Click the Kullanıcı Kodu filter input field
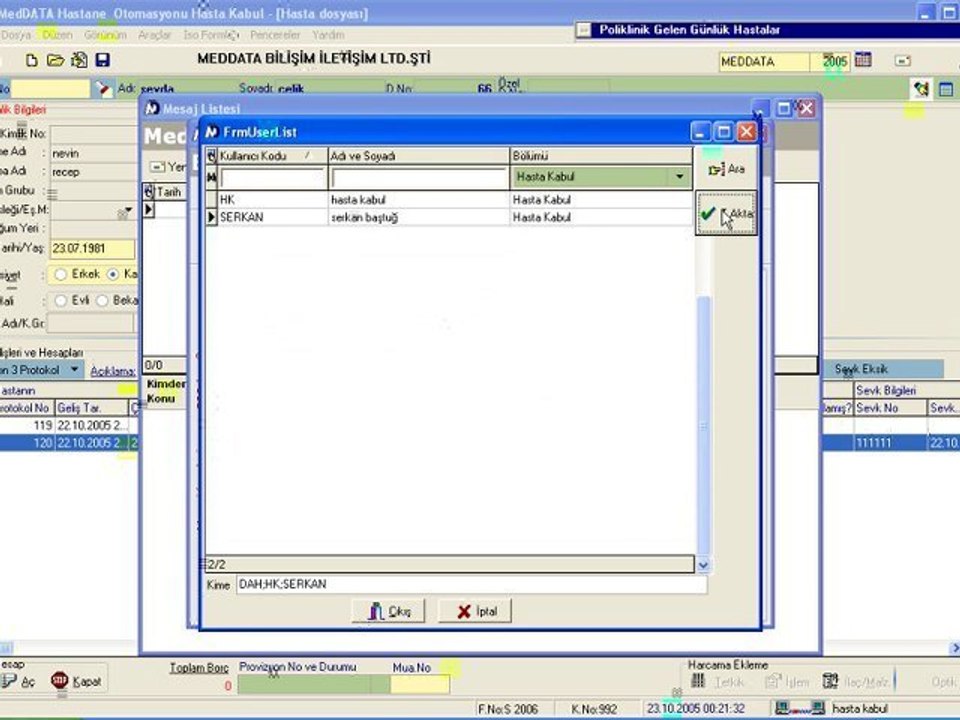Image resolution: width=960 pixels, height=720 pixels. click(272, 178)
